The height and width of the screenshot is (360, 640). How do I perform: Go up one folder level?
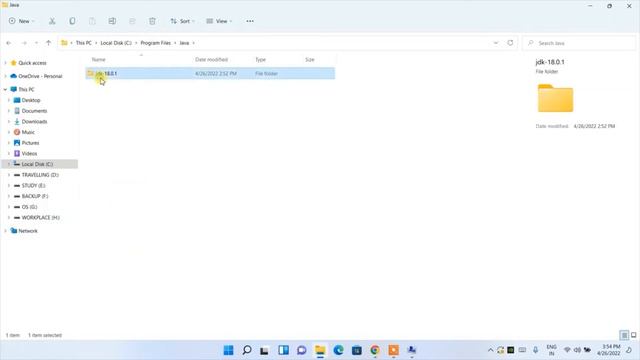click(49, 43)
